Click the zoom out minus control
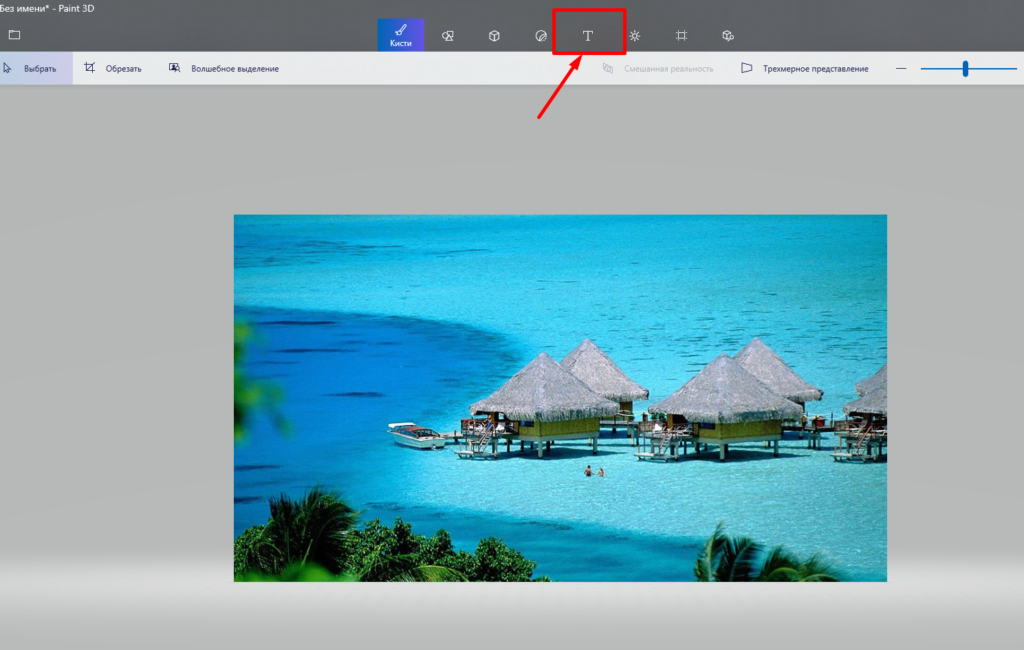The height and width of the screenshot is (650, 1024). (x=901, y=68)
